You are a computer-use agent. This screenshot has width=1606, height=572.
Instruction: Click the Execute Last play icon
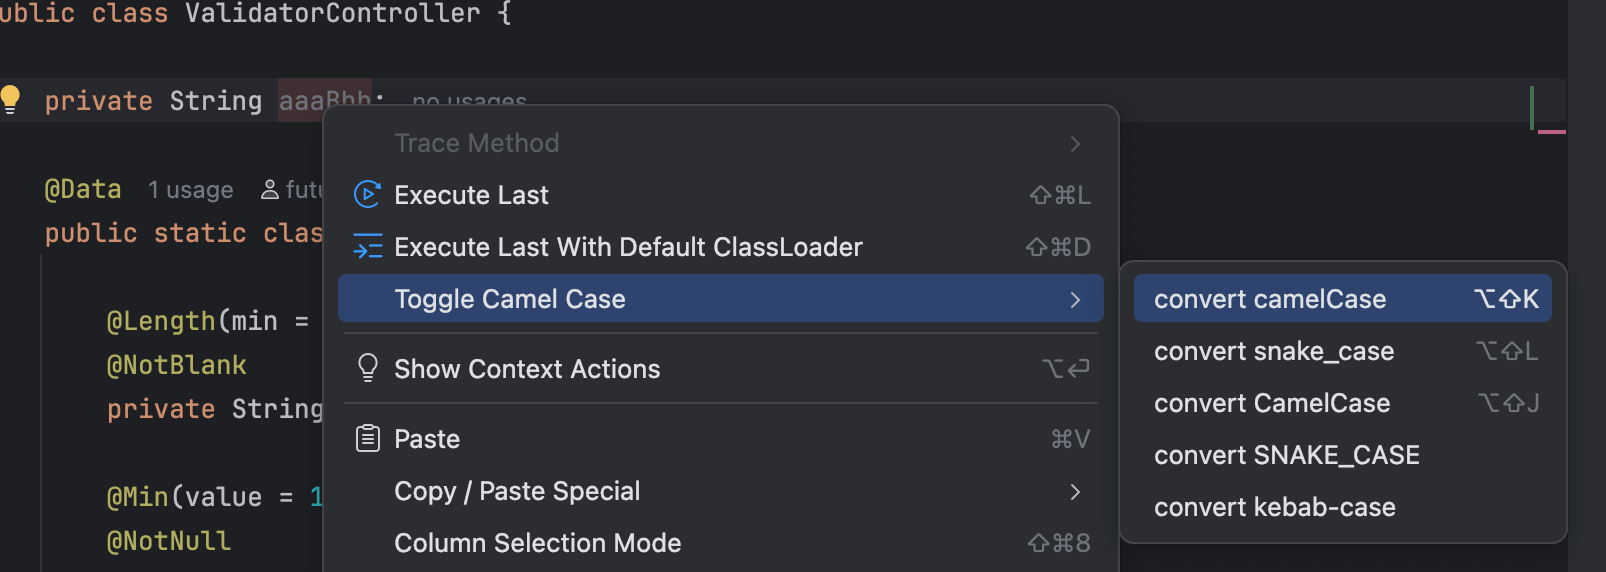tap(368, 194)
